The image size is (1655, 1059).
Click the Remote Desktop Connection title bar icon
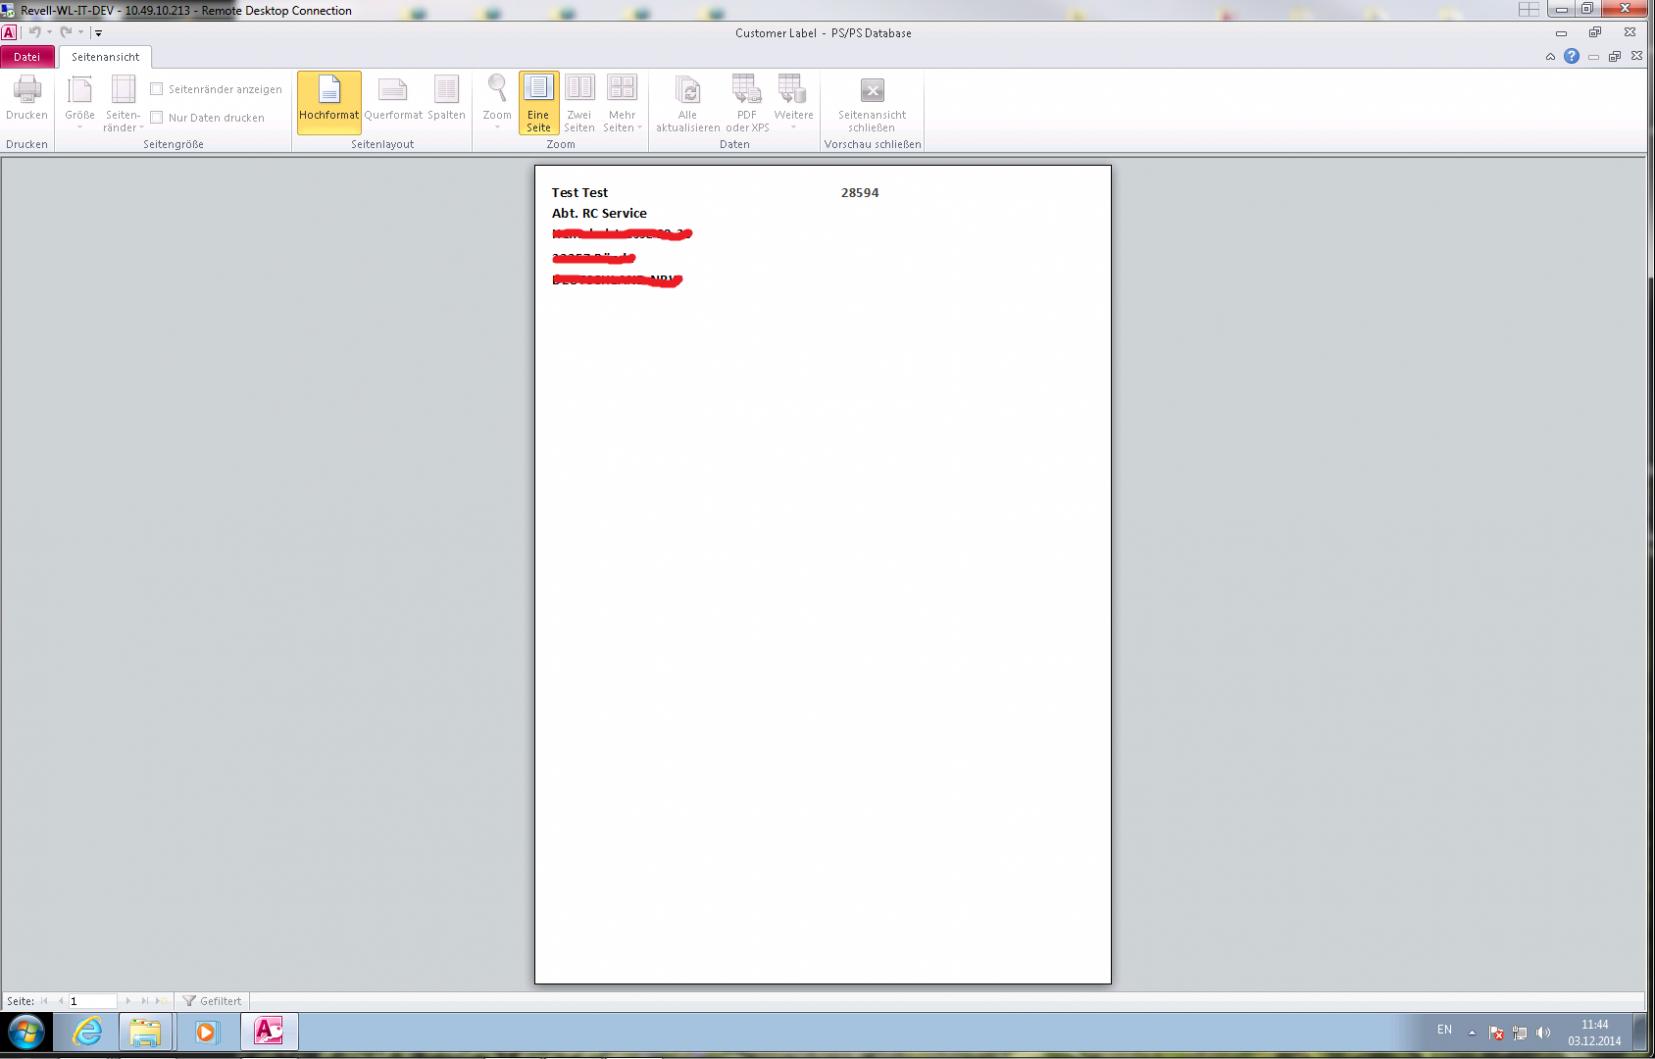[x=8, y=10]
